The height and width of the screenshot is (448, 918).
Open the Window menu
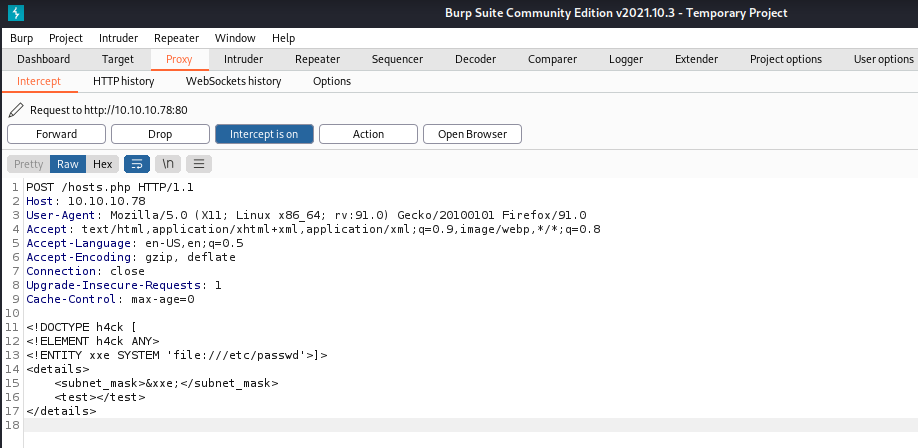click(x=235, y=38)
